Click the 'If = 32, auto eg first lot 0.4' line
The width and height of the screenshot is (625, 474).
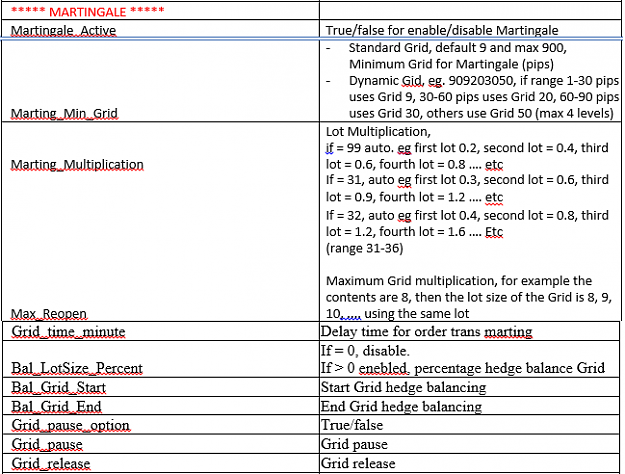tap(467, 216)
